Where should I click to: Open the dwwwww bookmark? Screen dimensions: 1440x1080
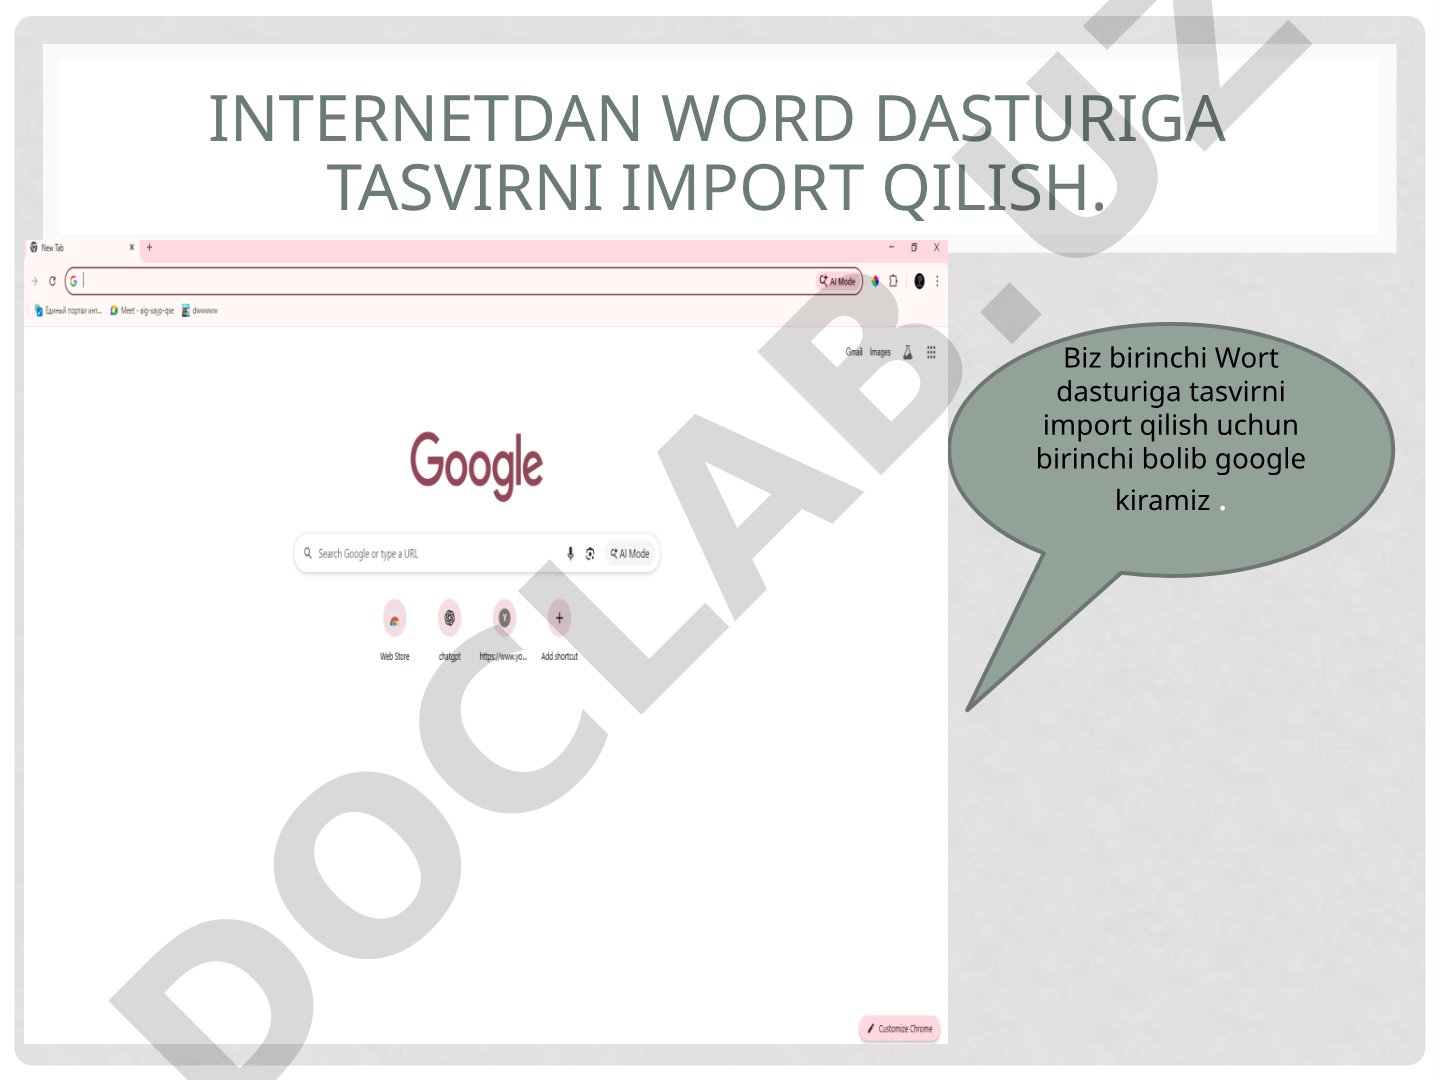click(200, 311)
